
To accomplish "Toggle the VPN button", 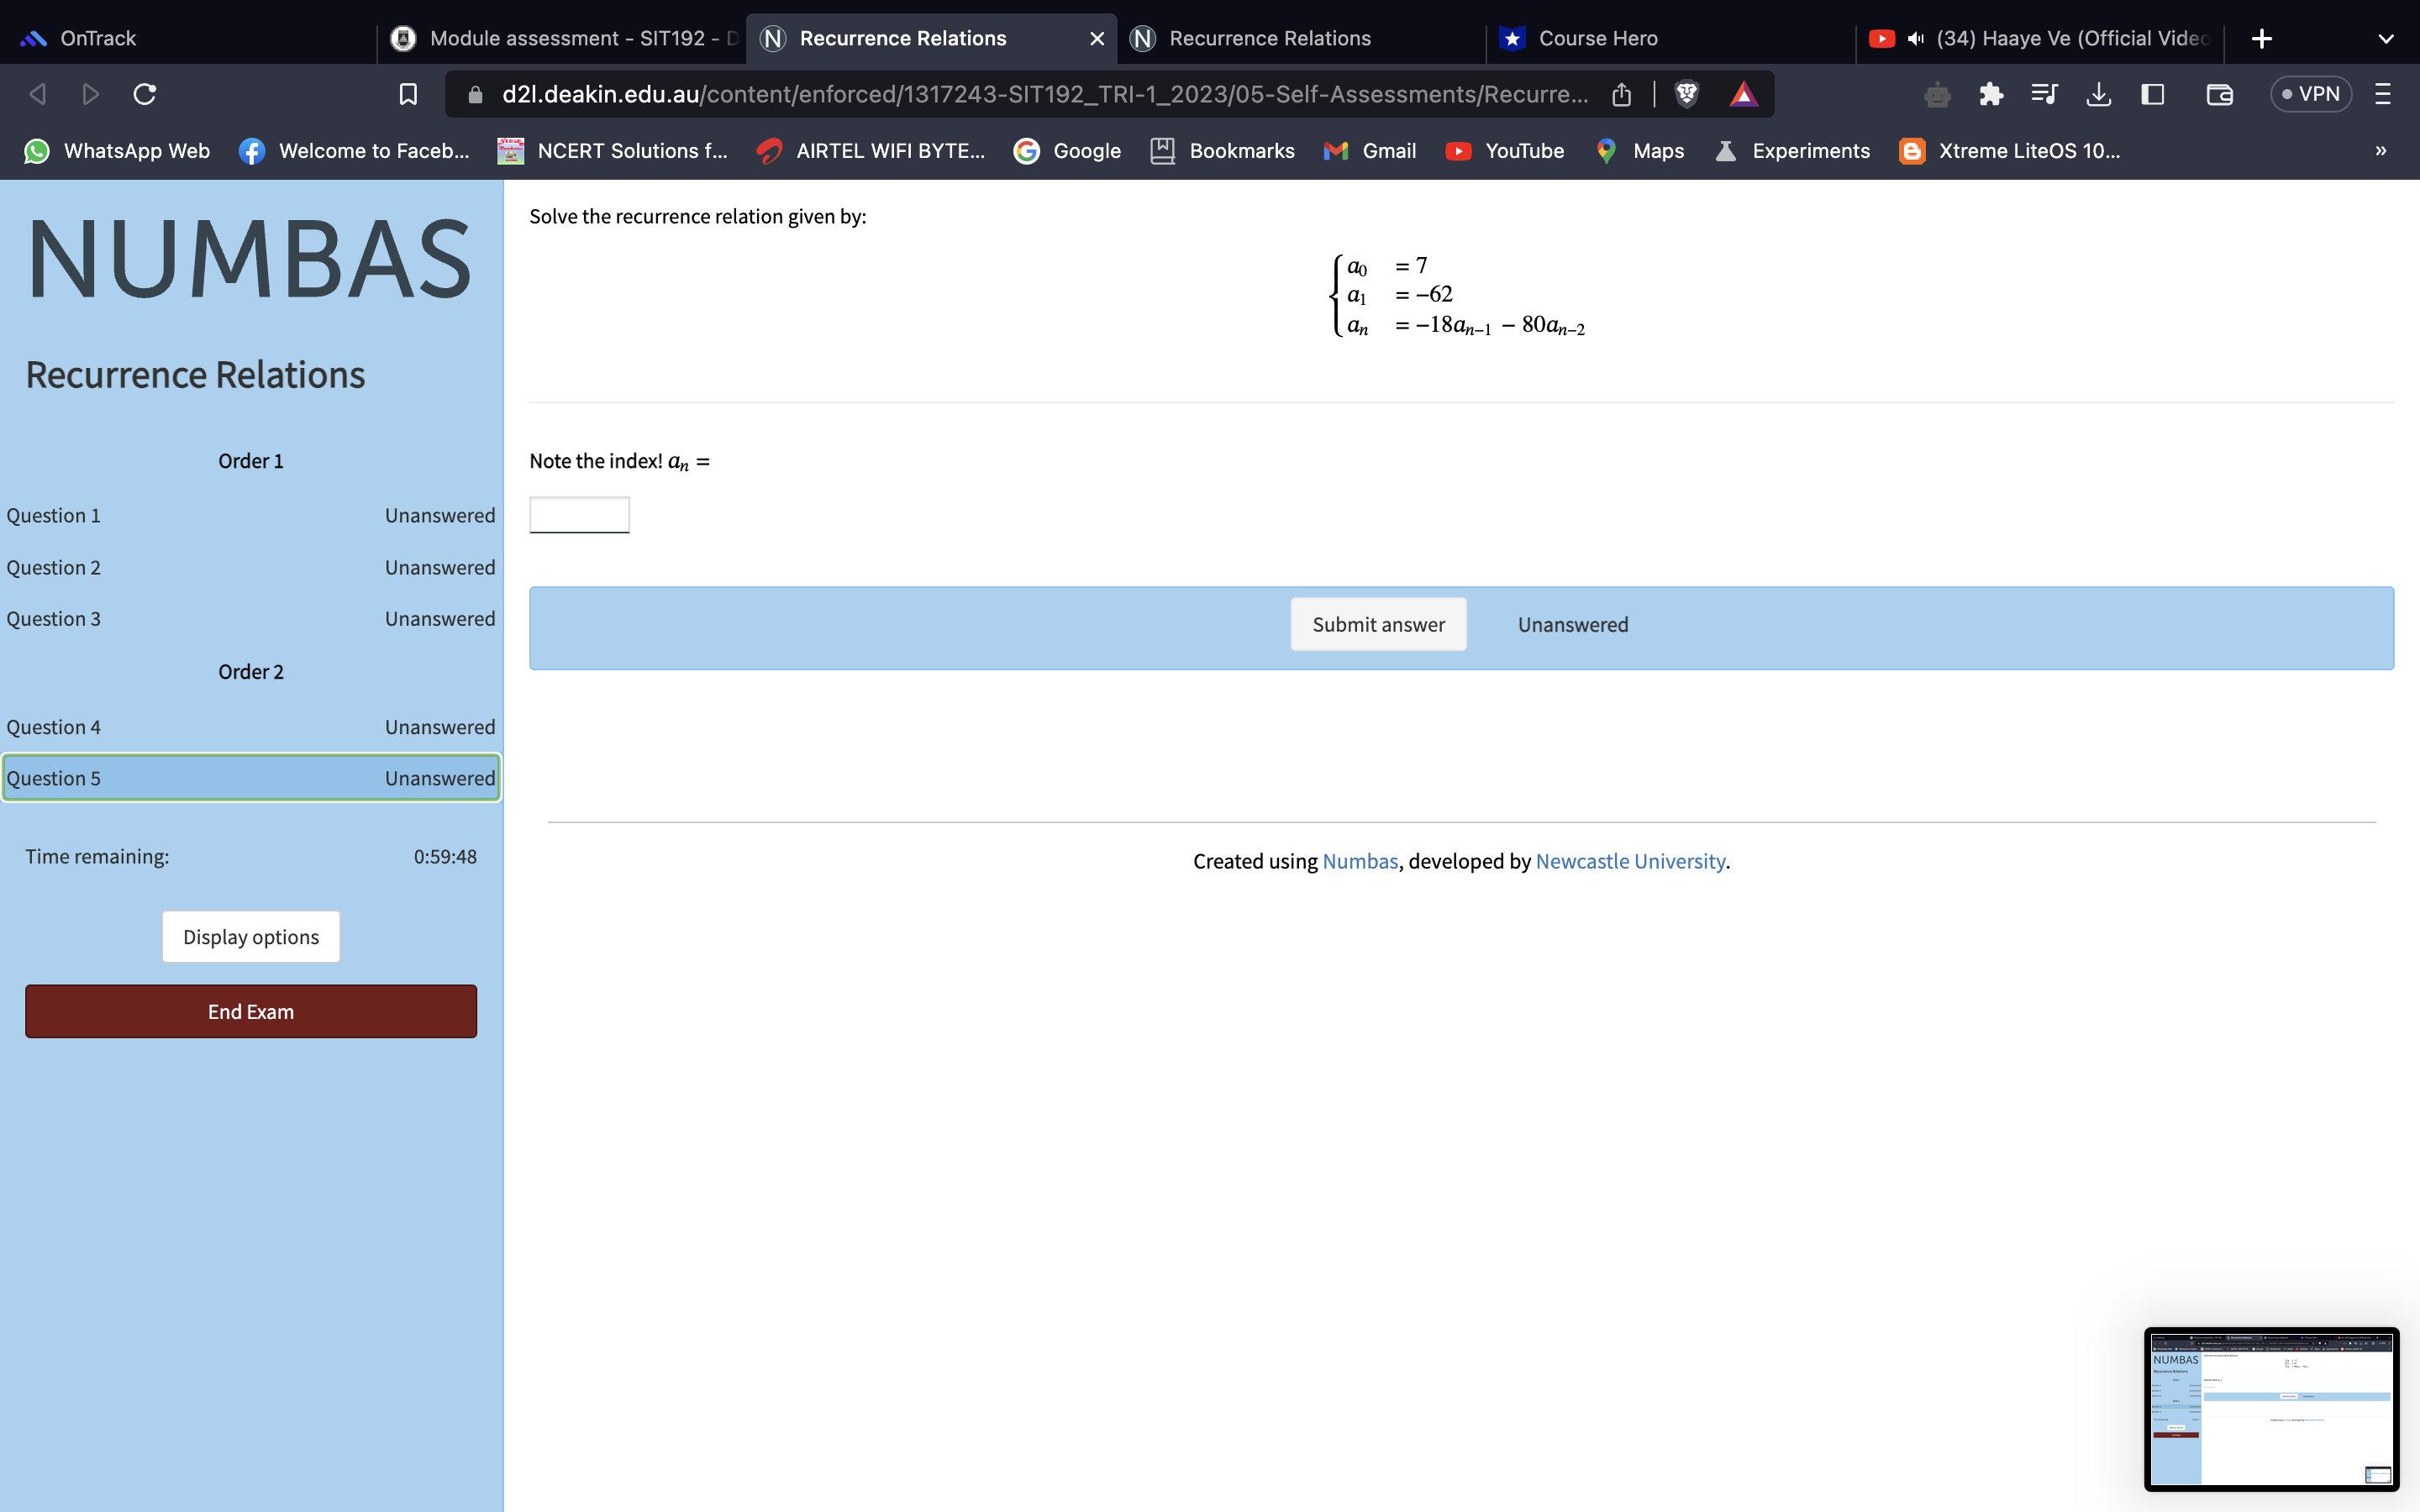I will tap(2310, 94).
